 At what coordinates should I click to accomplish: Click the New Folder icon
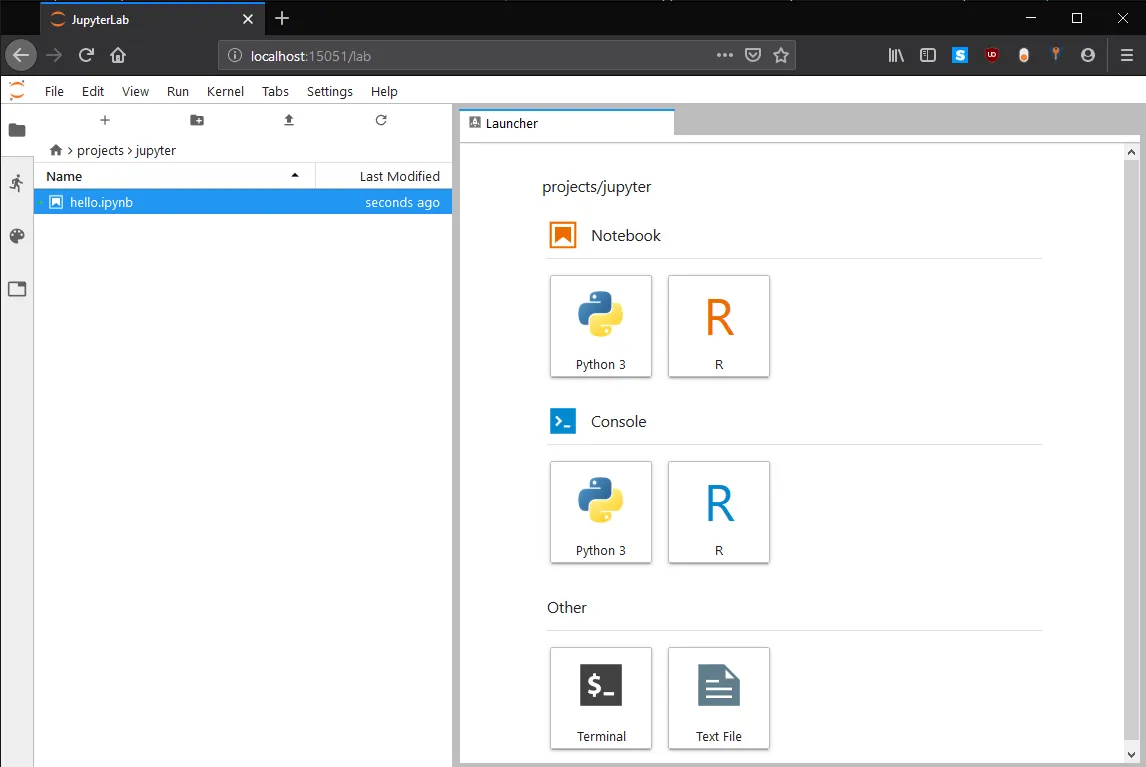coord(197,120)
